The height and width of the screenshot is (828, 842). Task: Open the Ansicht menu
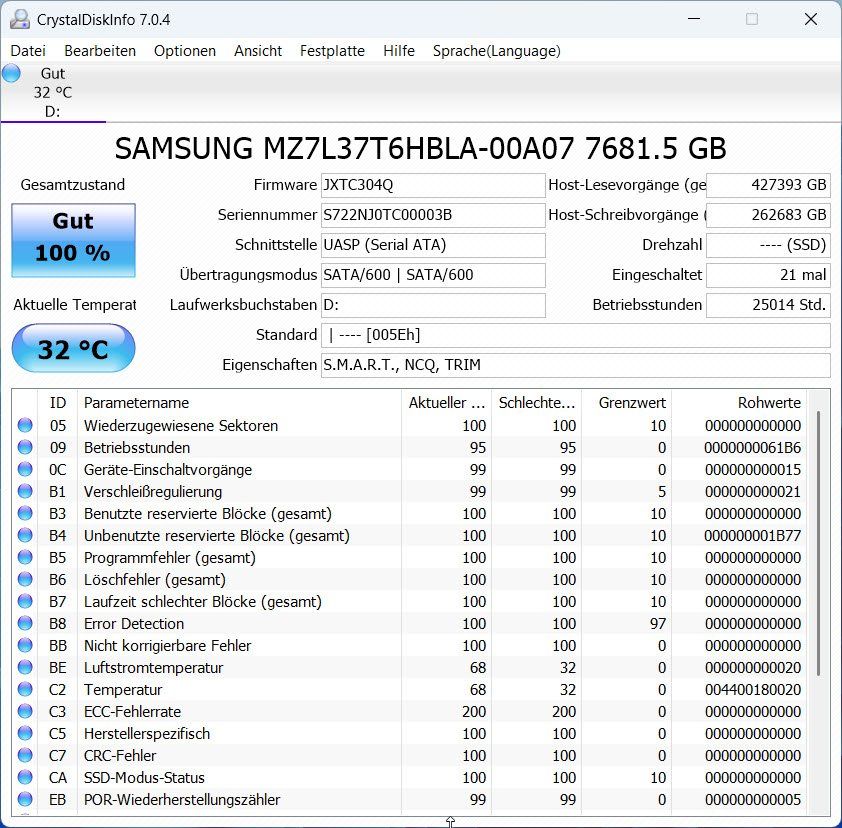[x=258, y=51]
